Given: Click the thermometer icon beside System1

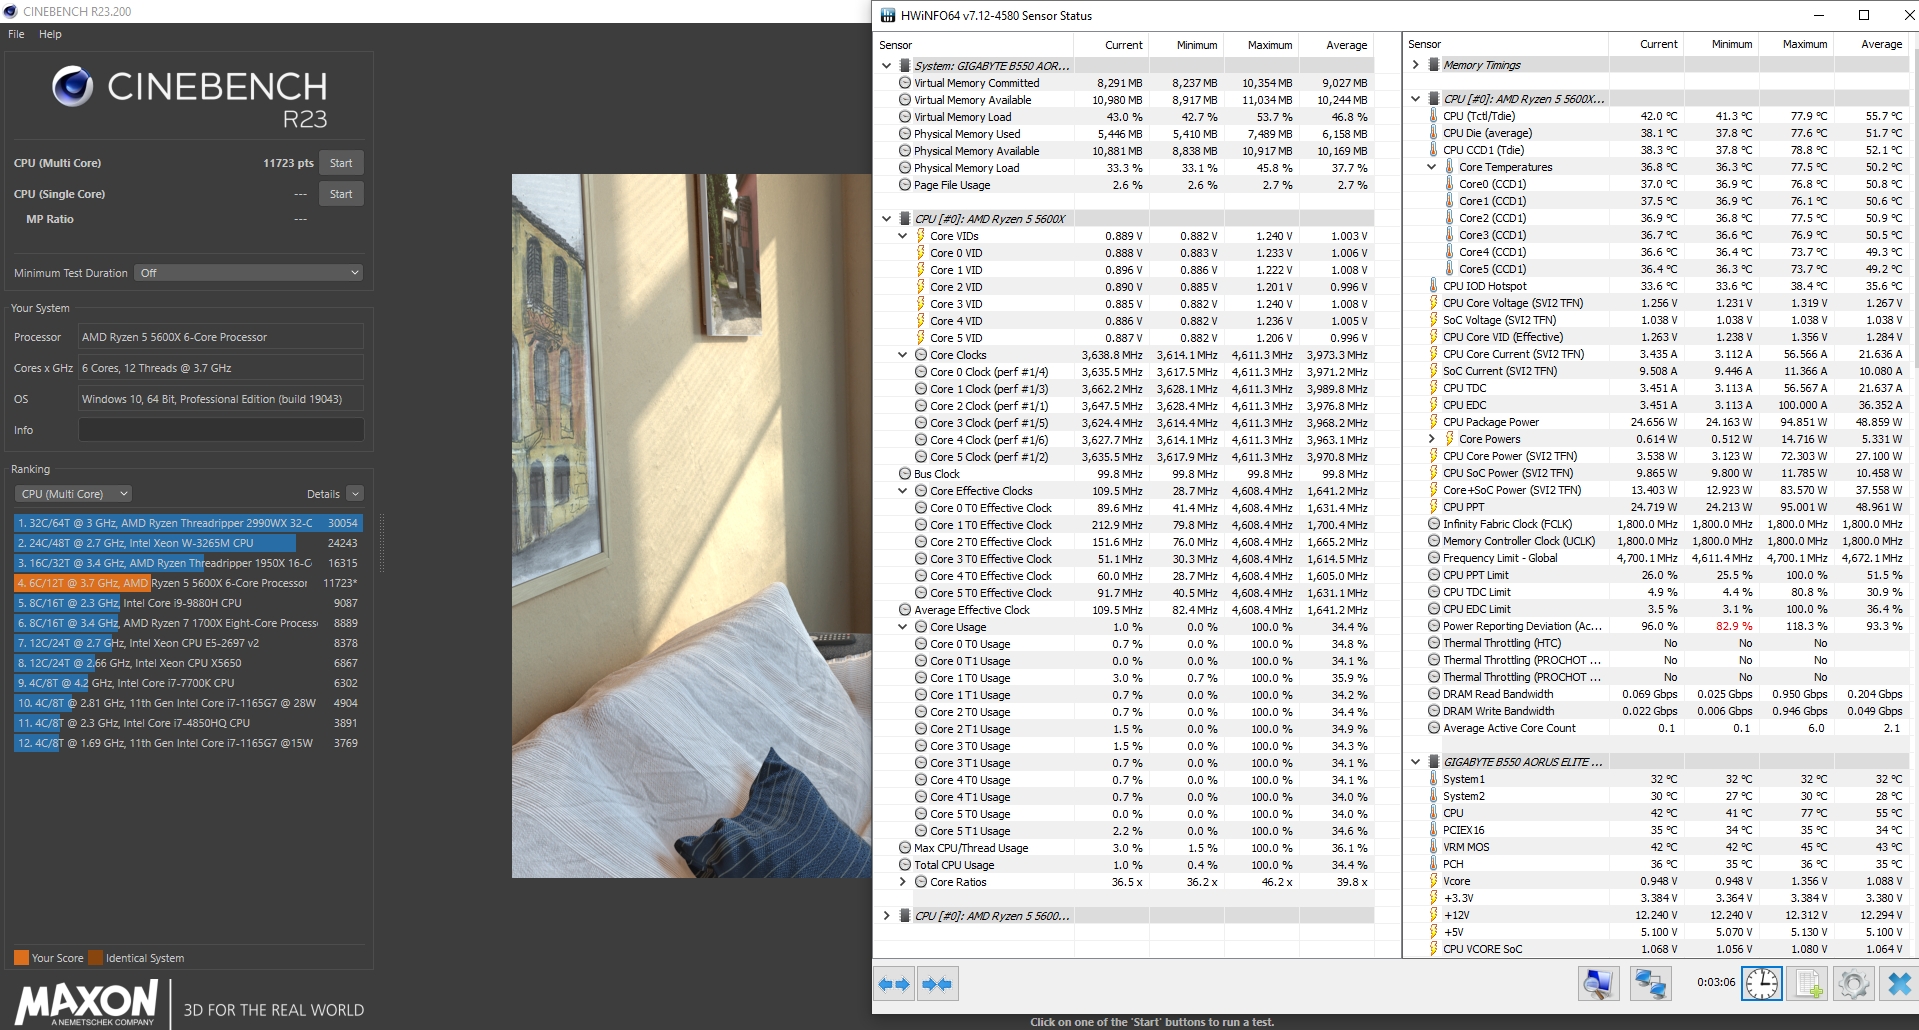Looking at the screenshot, I should click(x=1434, y=779).
